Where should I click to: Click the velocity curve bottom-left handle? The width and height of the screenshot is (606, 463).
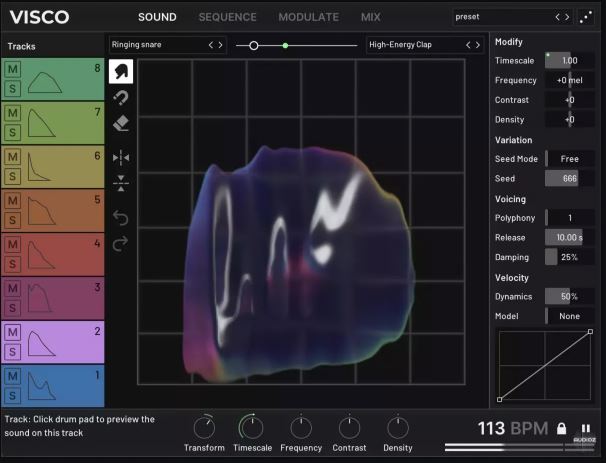[x=499, y=400]
